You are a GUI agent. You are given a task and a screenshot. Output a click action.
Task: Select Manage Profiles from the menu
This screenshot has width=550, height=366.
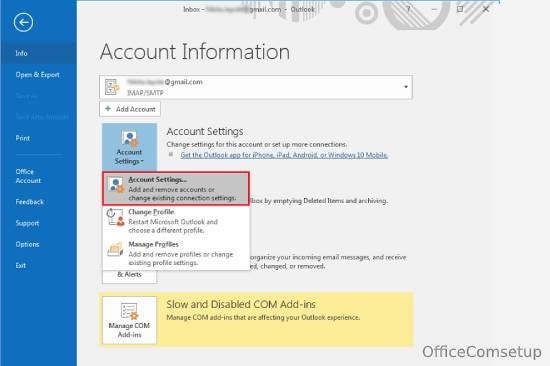pyautogui.click(x=176, y=253)
